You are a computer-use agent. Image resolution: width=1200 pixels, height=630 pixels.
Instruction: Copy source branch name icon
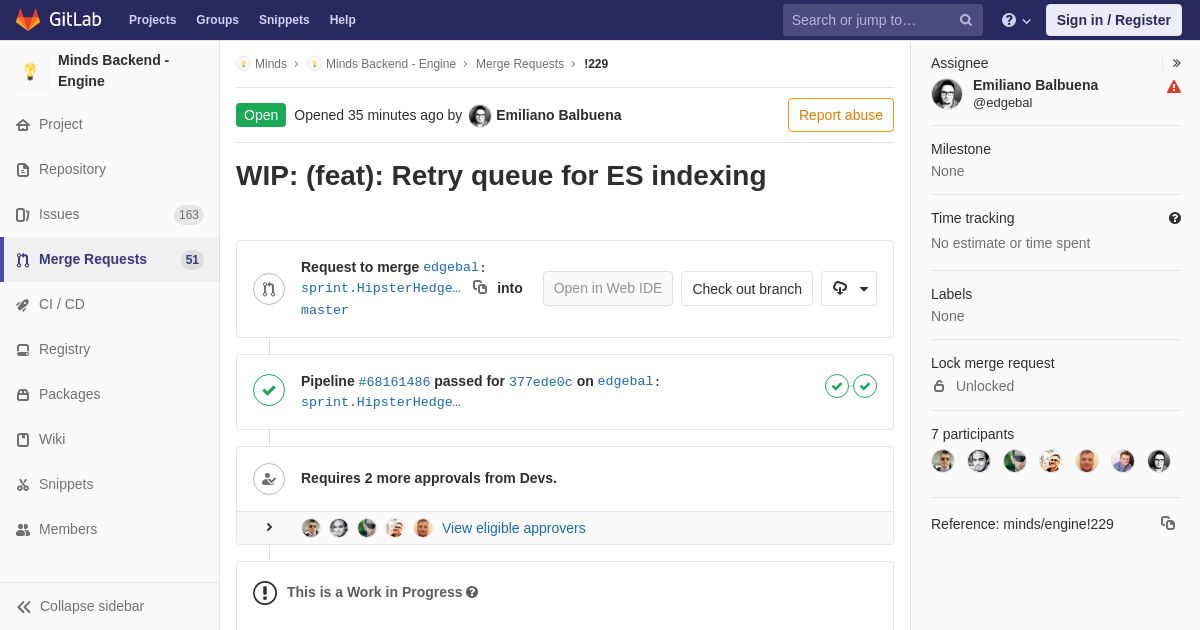pyautogui.click(x=480, y=287)
